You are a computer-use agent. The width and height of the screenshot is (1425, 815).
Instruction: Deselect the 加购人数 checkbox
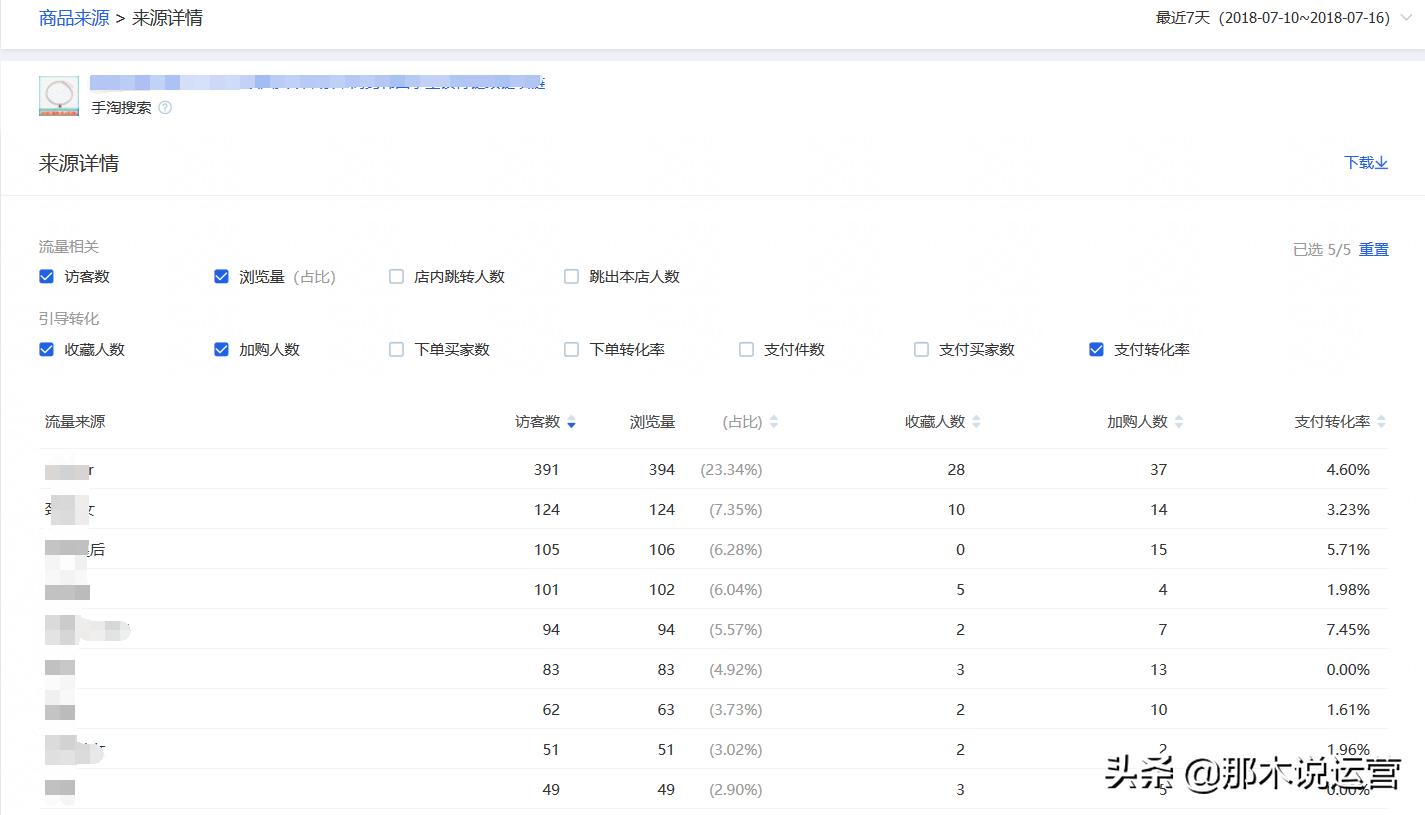point(221,350)
